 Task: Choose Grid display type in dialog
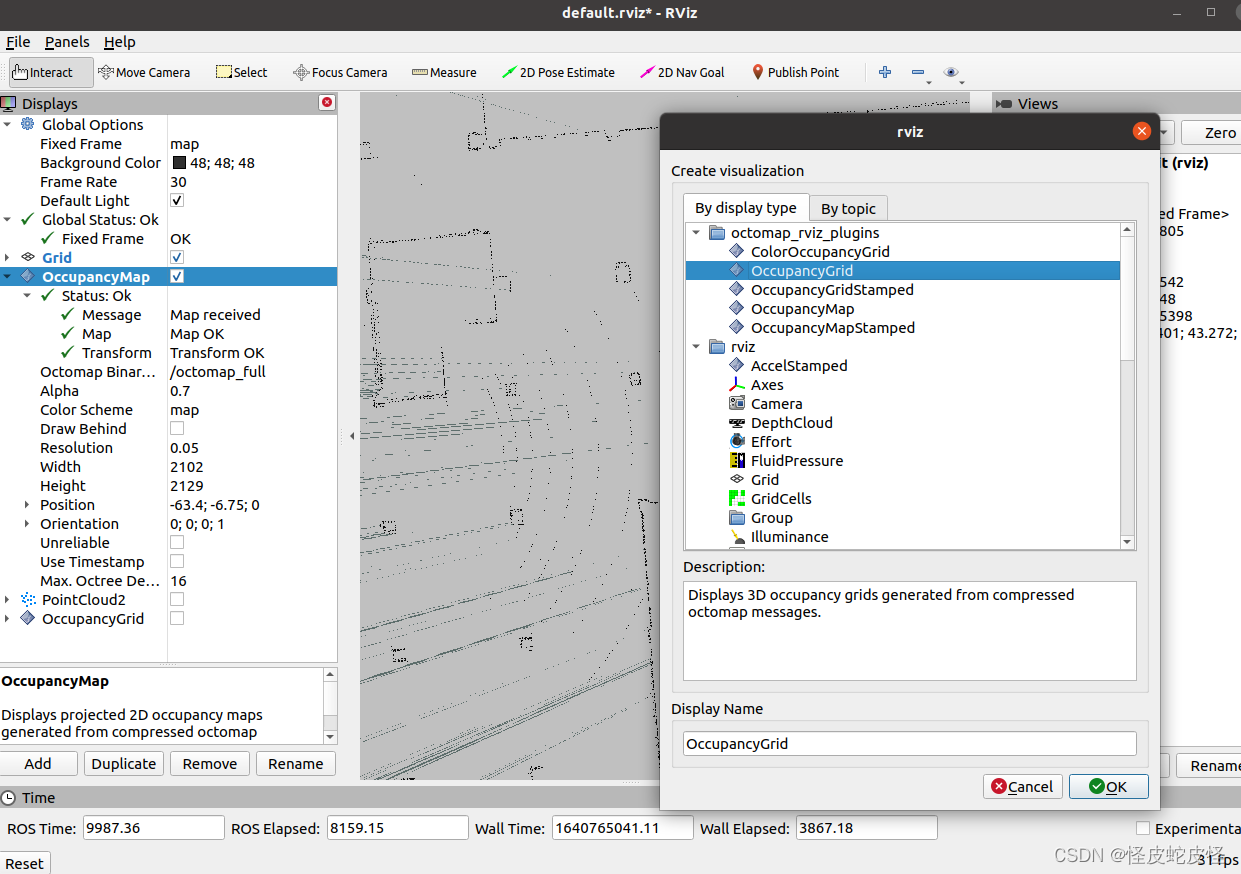pos(765,480)
